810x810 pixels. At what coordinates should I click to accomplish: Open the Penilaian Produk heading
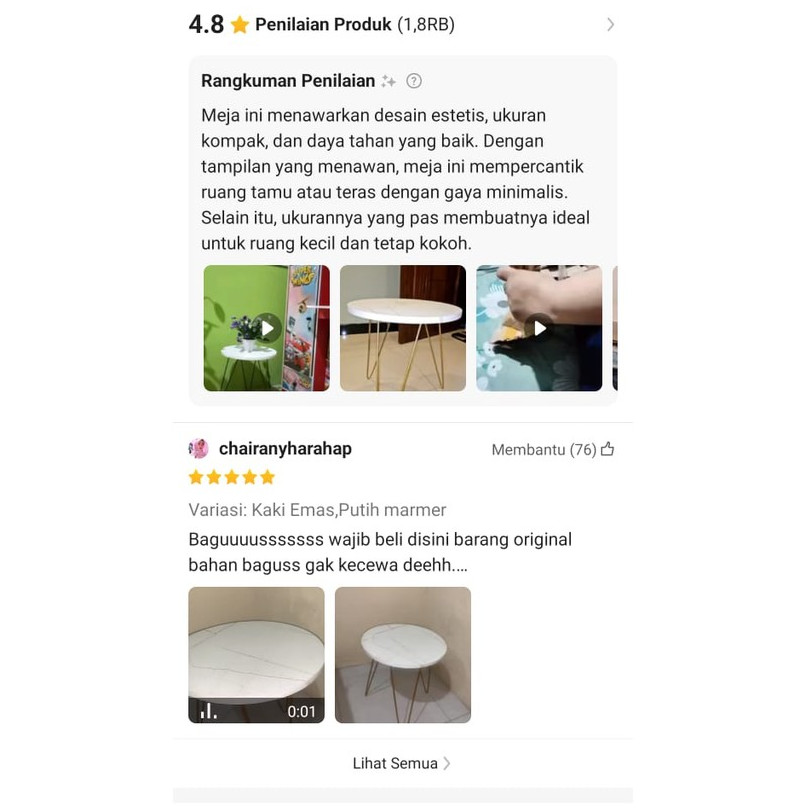point(323,24)
